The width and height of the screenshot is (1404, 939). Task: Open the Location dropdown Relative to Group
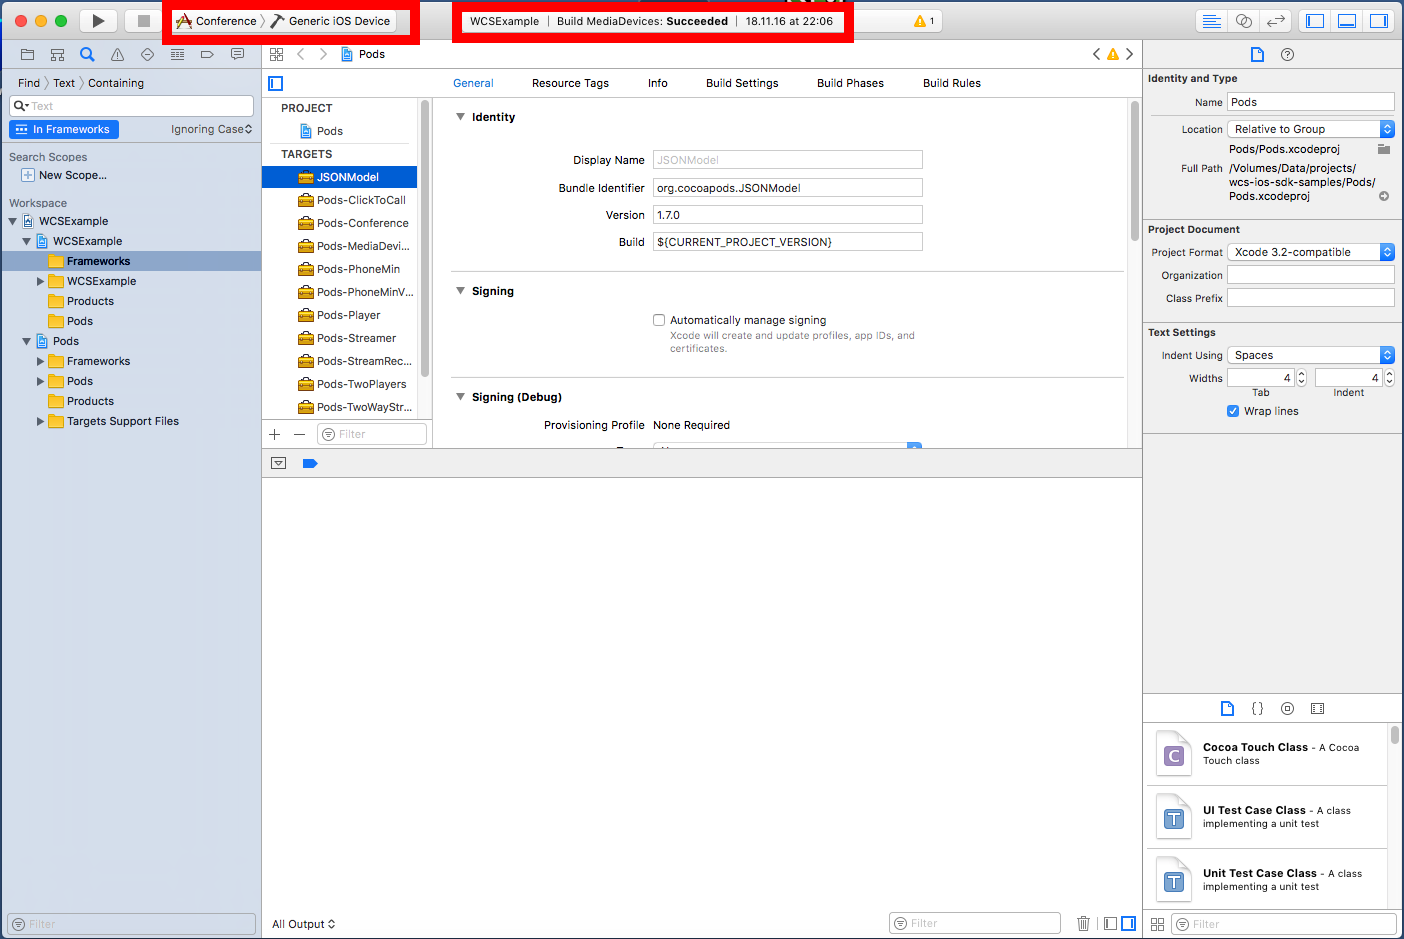click(1310, 129)
